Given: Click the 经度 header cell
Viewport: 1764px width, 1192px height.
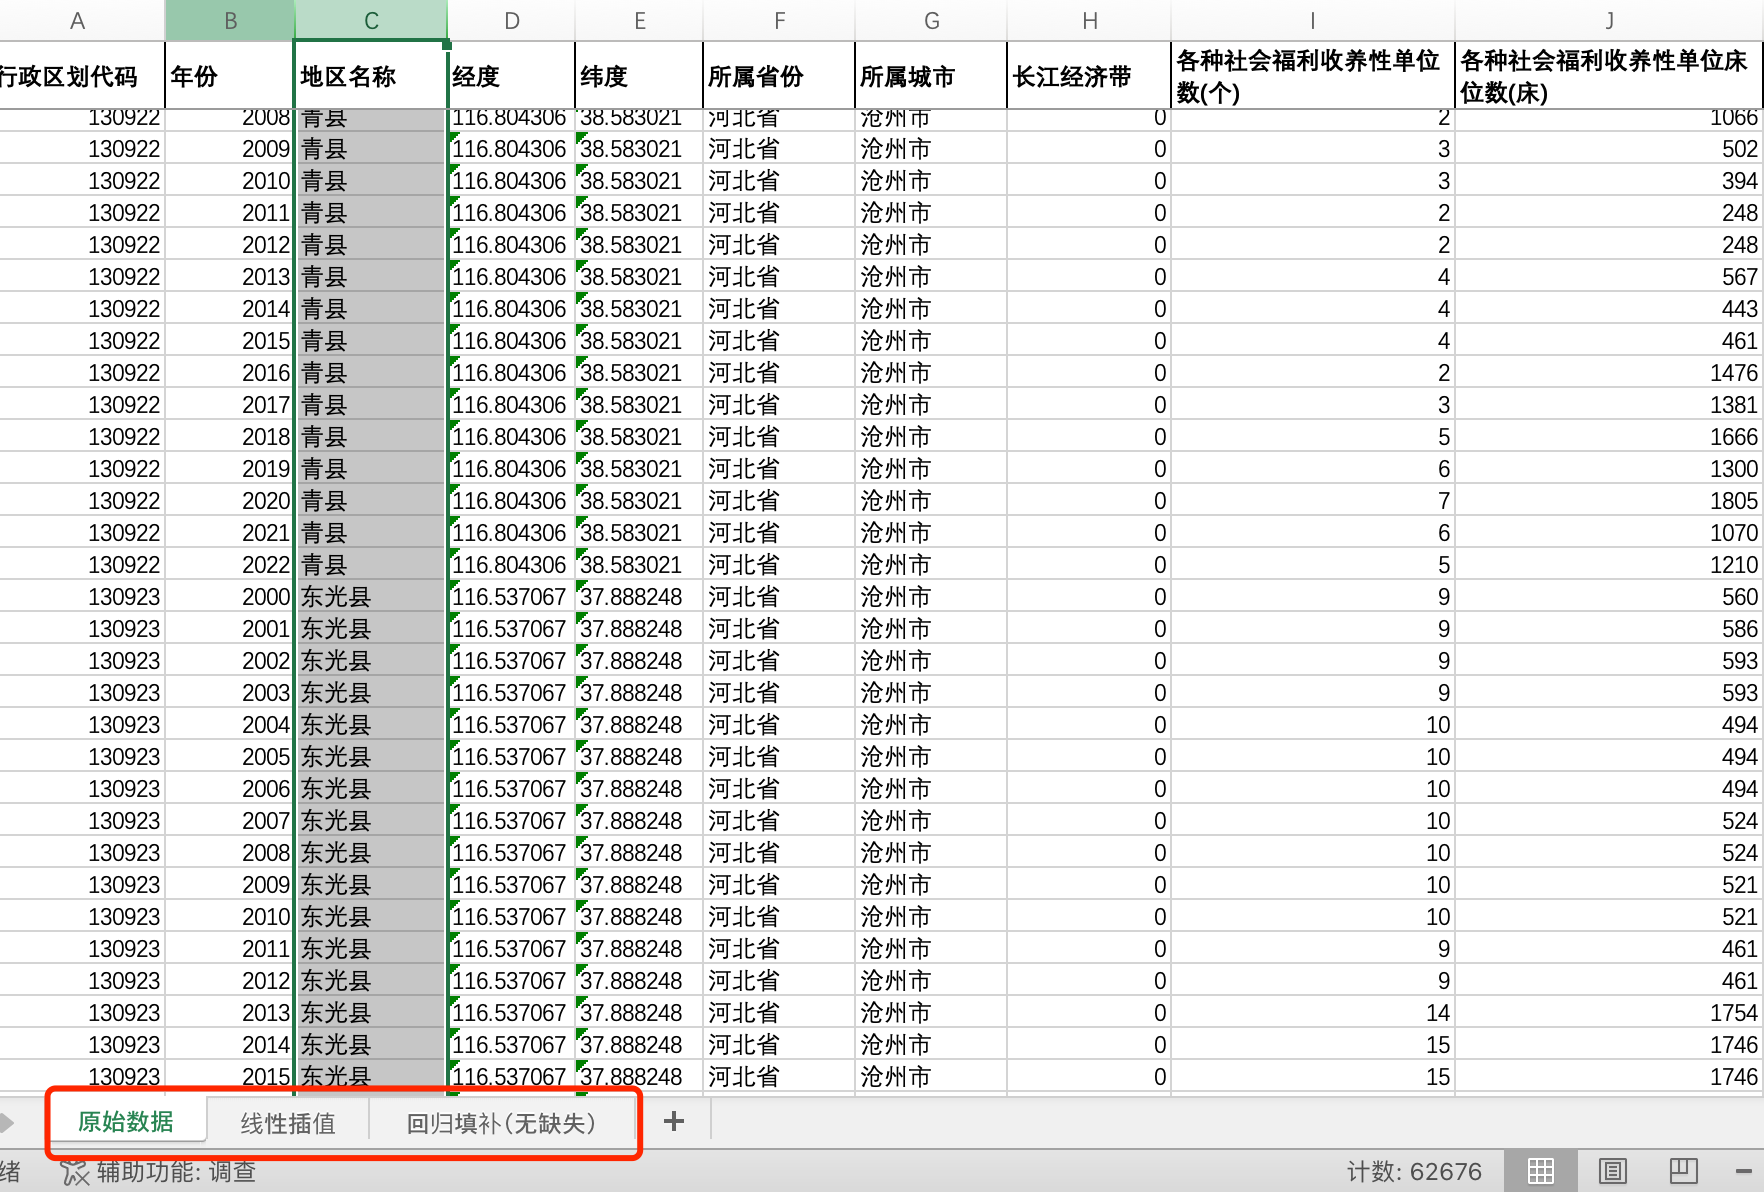Looking at the screenshot, I should [511, 76].
